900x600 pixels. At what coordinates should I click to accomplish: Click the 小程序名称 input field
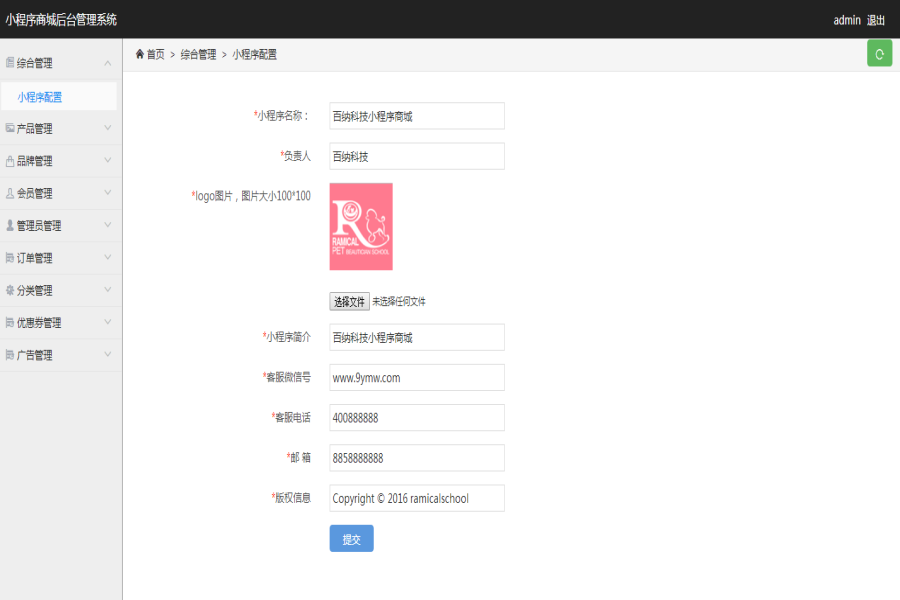point(417,116)
